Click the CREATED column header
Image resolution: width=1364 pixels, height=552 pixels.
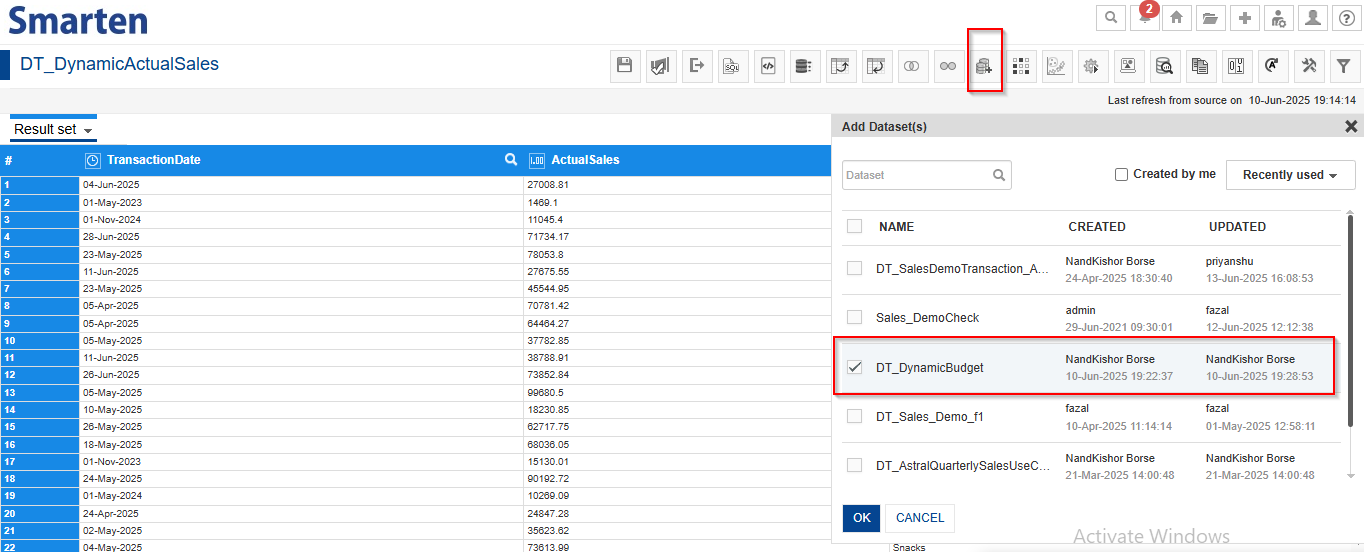tap(1097, 227)
